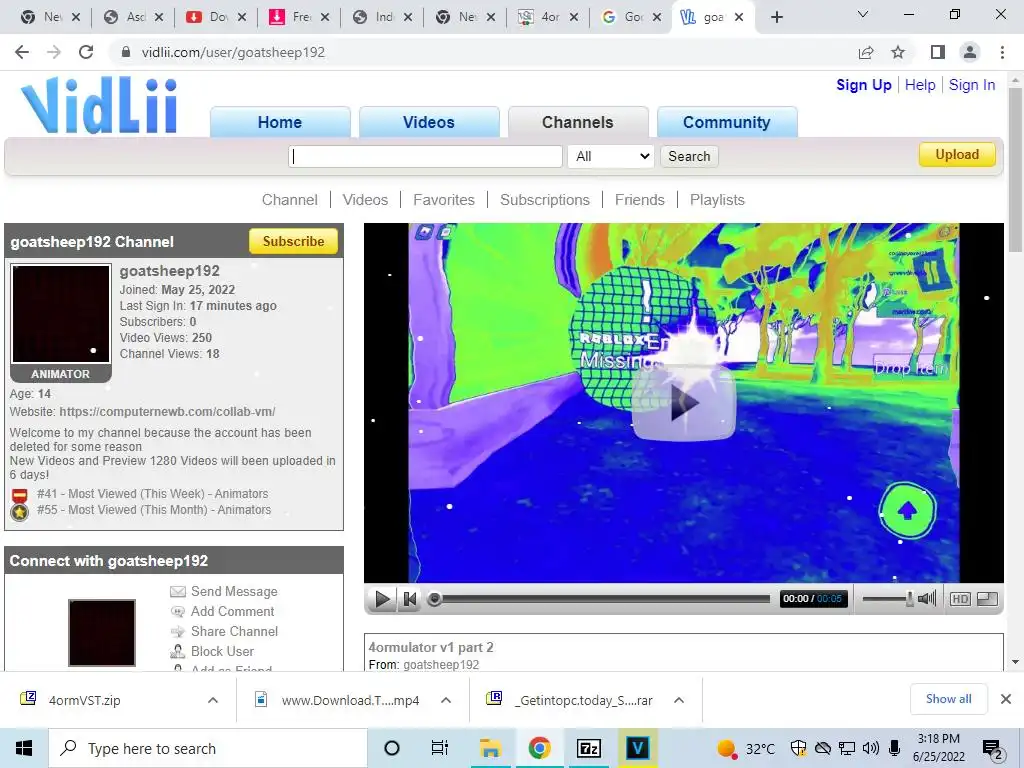Bookmark this page with the star icon
This screenshot has width=1024, height=768.
(x=898, y=52)
